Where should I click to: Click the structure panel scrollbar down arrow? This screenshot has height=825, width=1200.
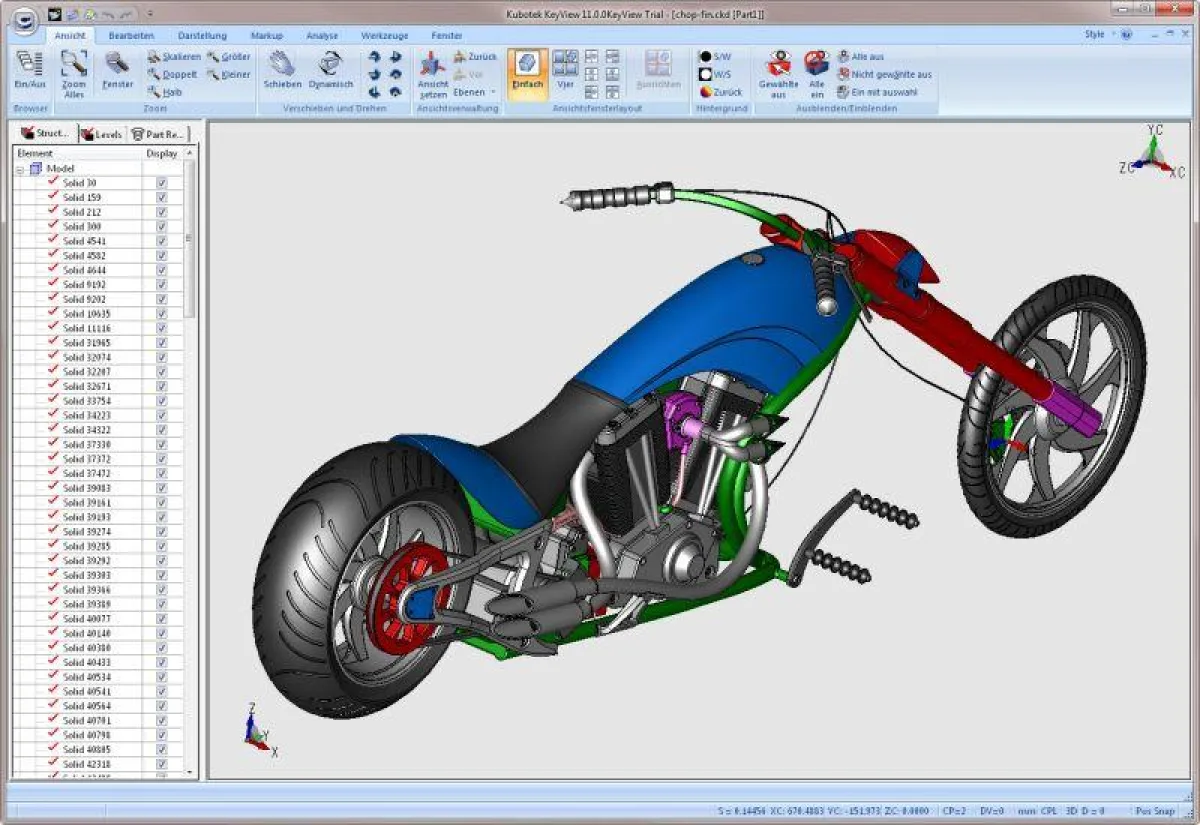coord(190,770)
